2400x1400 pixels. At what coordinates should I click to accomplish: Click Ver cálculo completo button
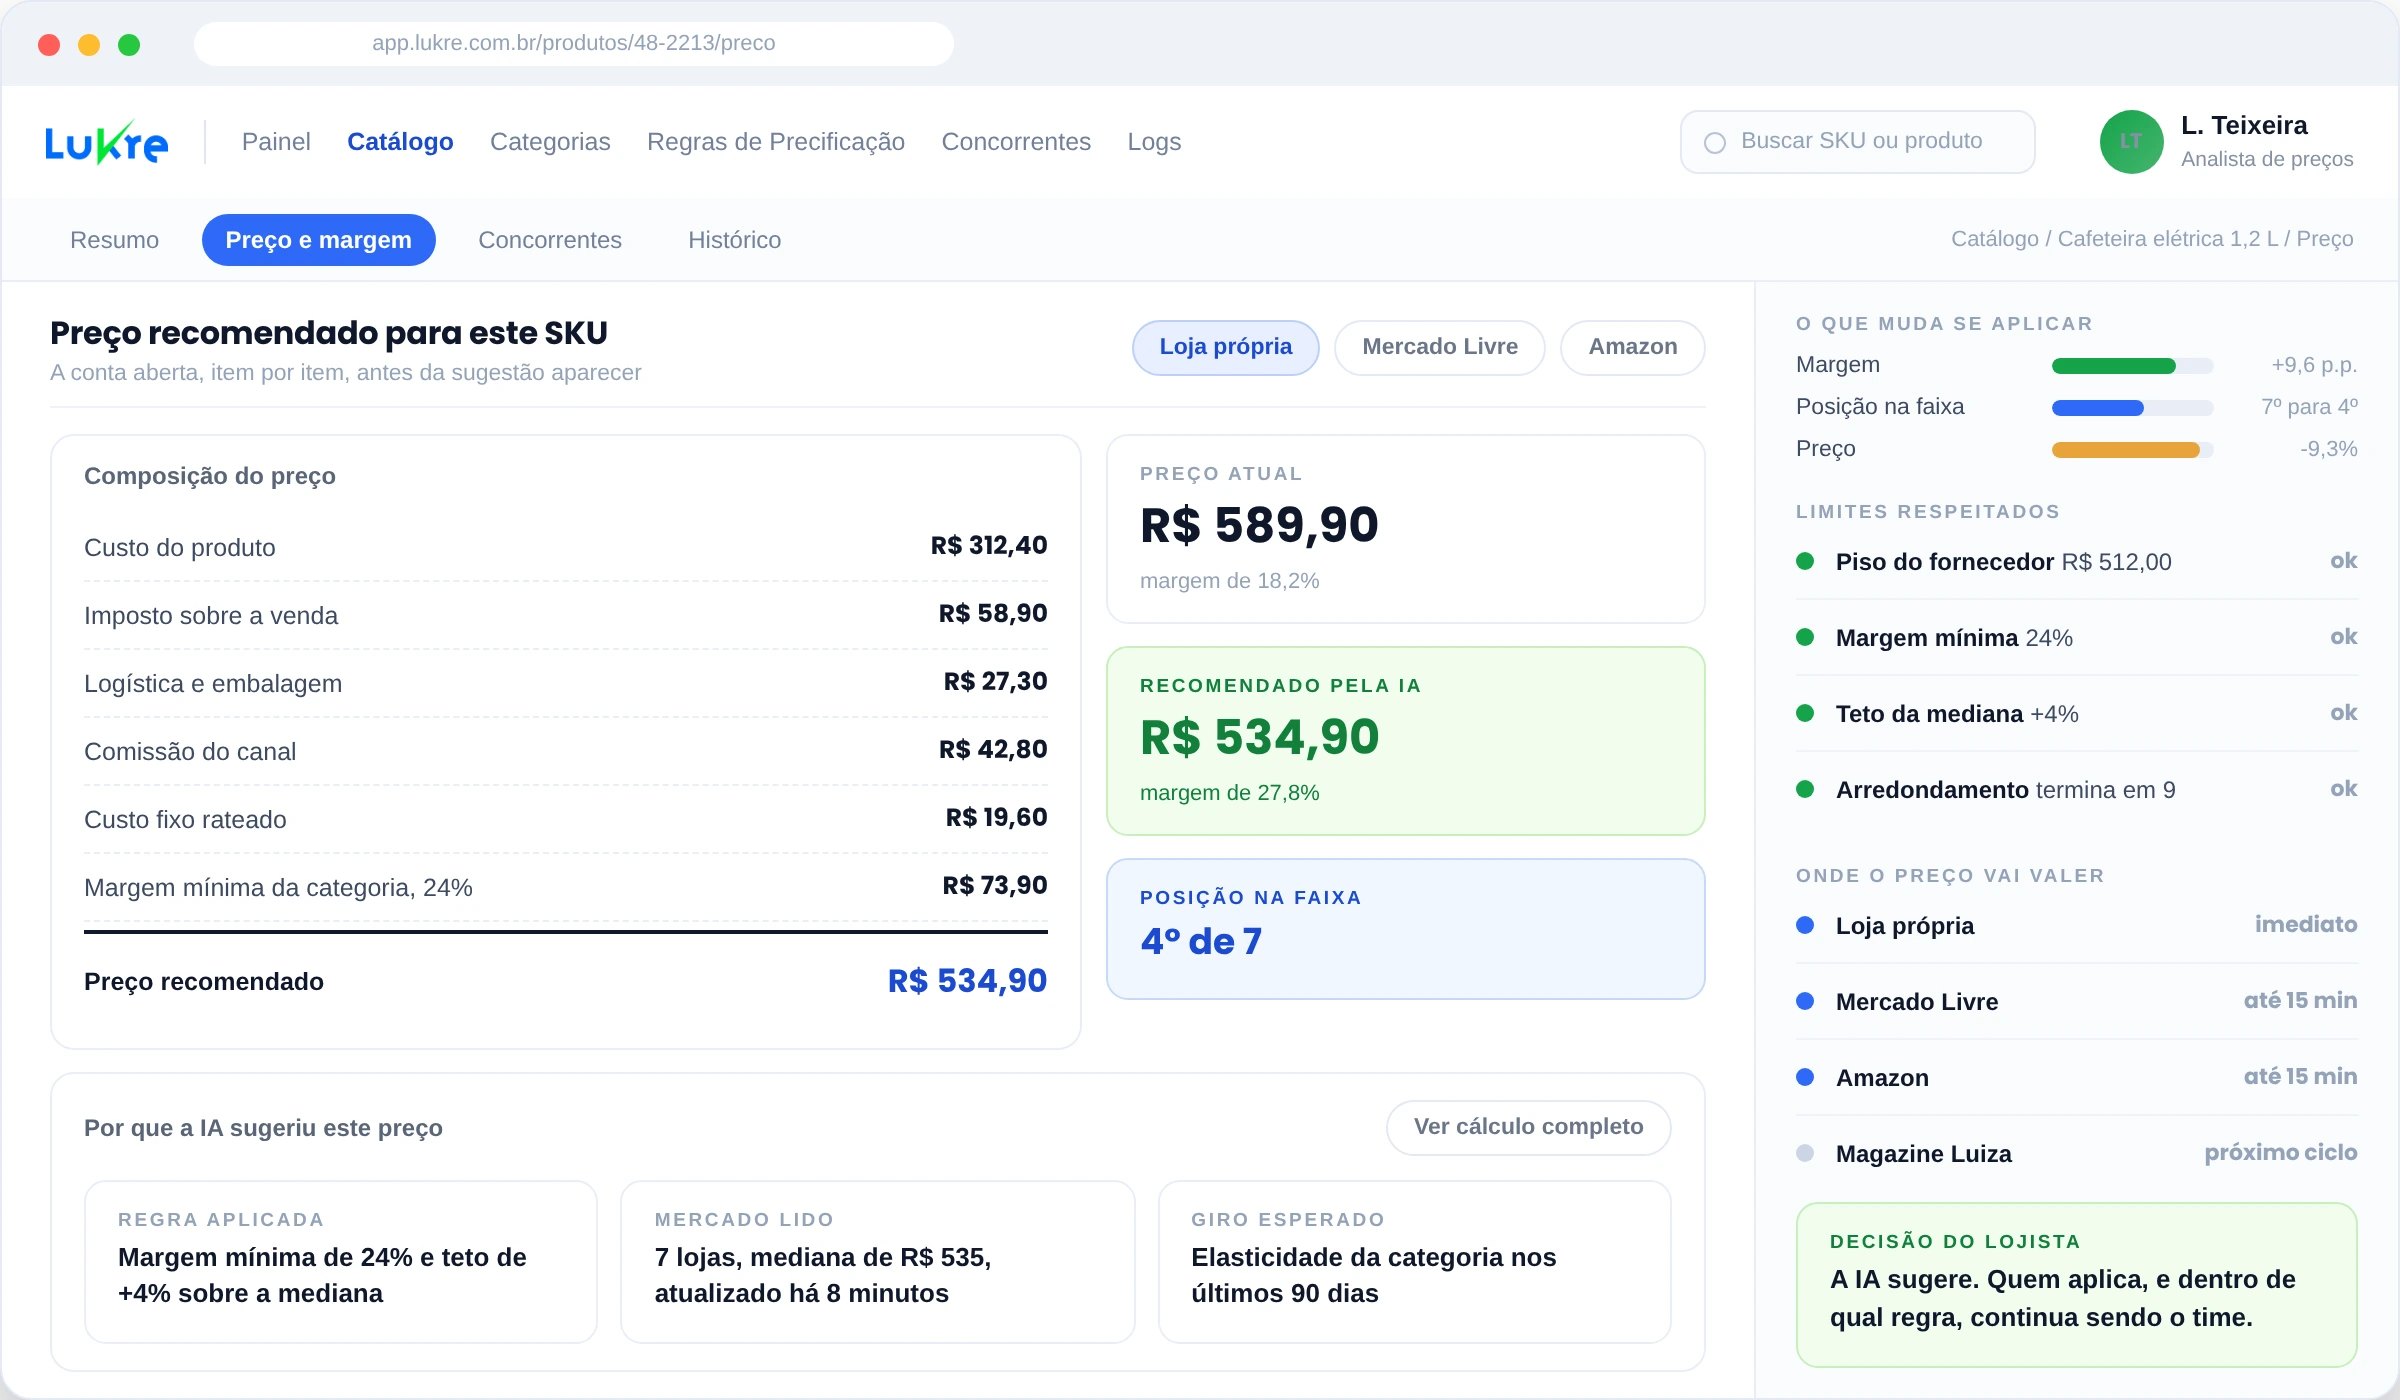click(1528, 1127)
